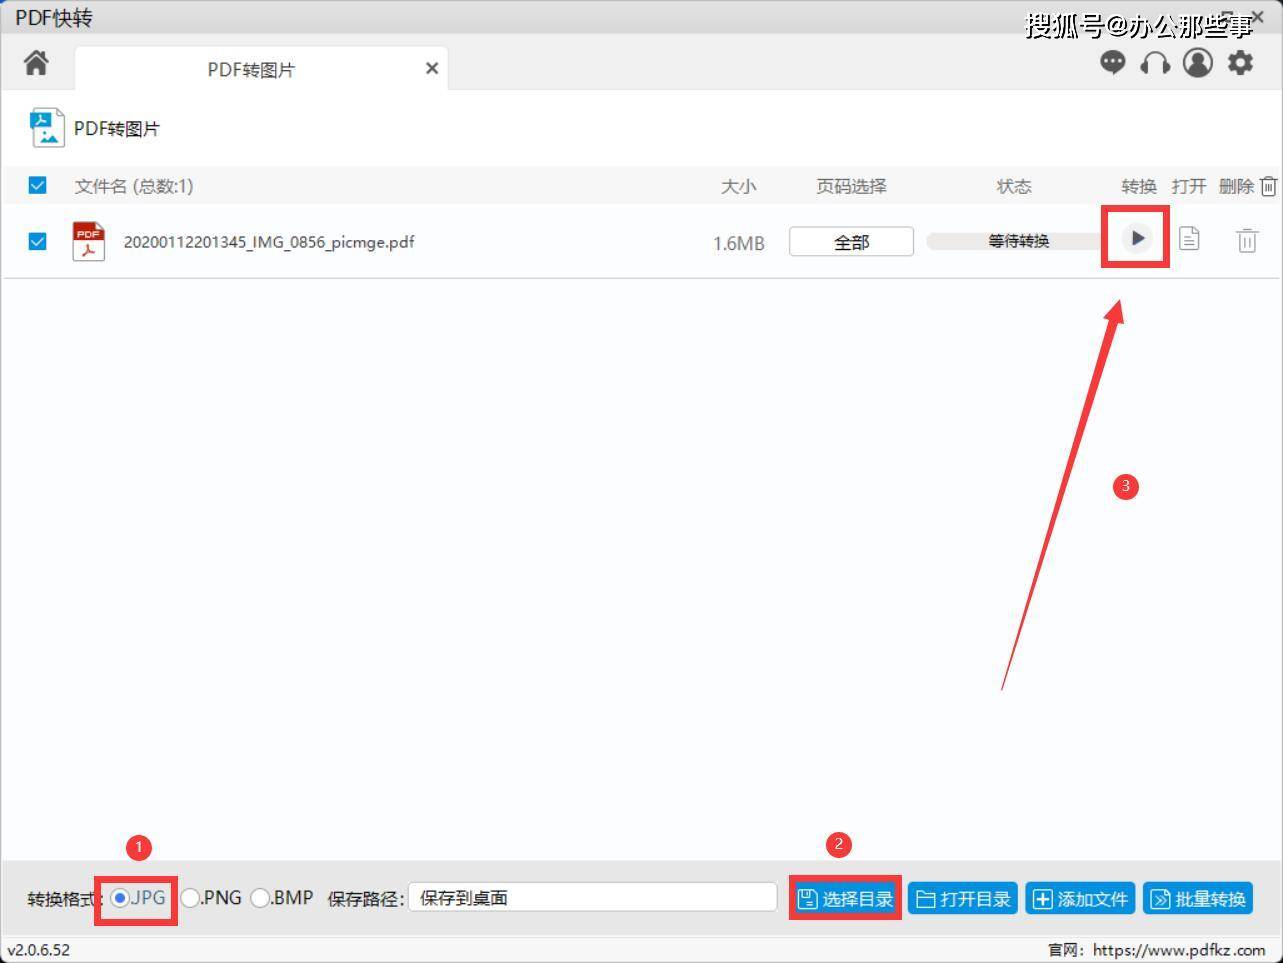Screen dimensions: 1283x963
Task: Open the user account icon
Action: click(x=1197, y=63)
